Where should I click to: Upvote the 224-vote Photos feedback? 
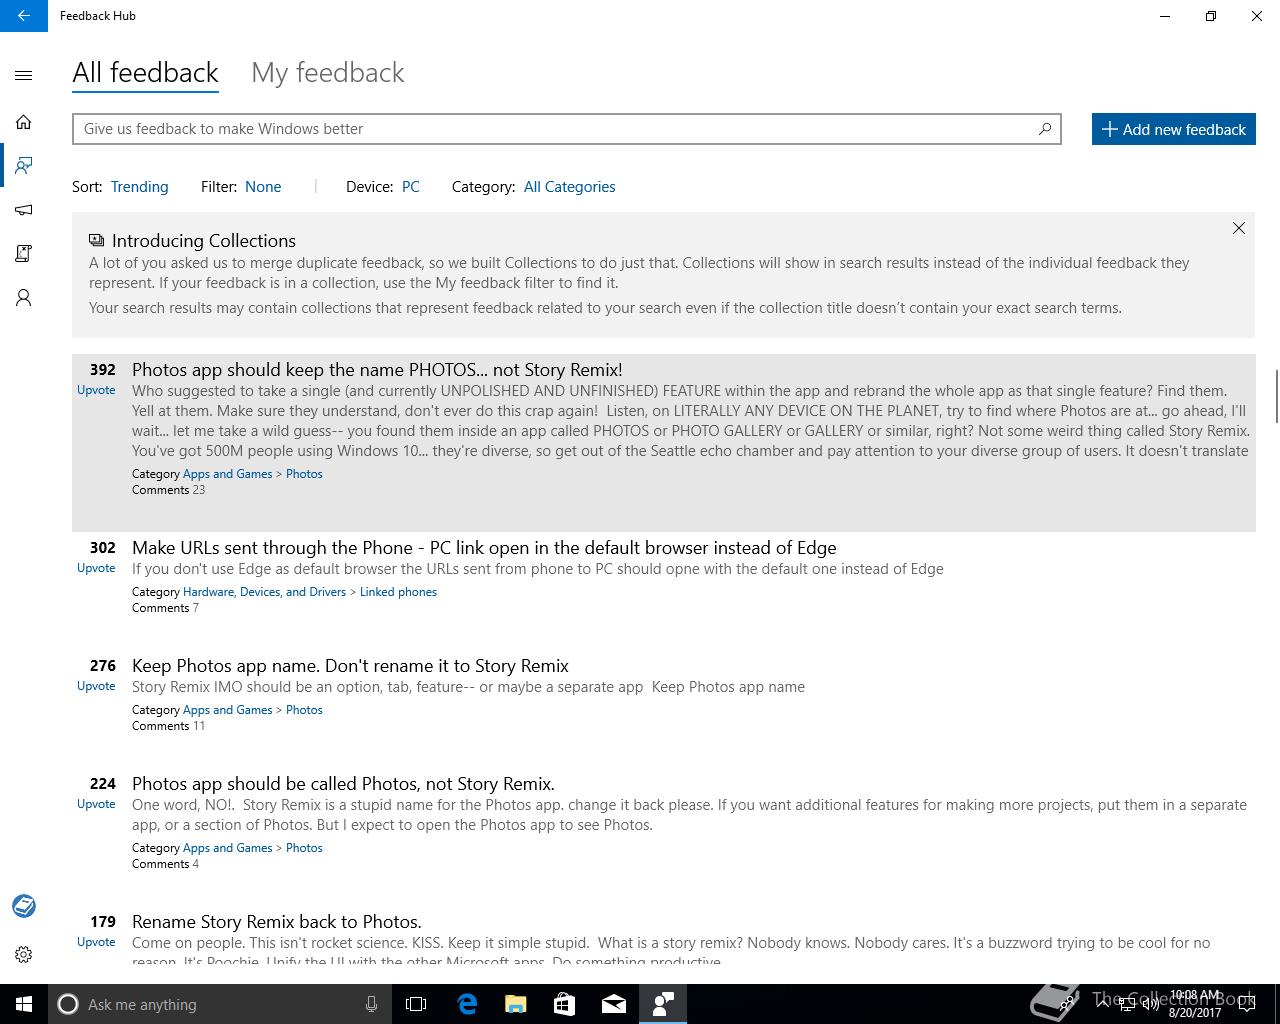96,804
